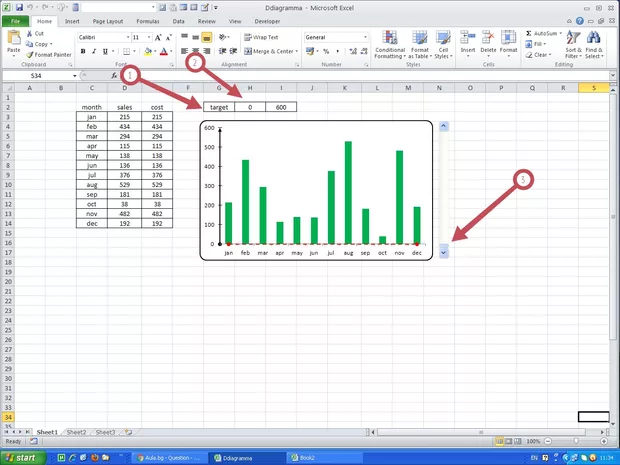Click Delete cells icon
The height and width of the screenshot is (465, 620).
tap(488, 38)
